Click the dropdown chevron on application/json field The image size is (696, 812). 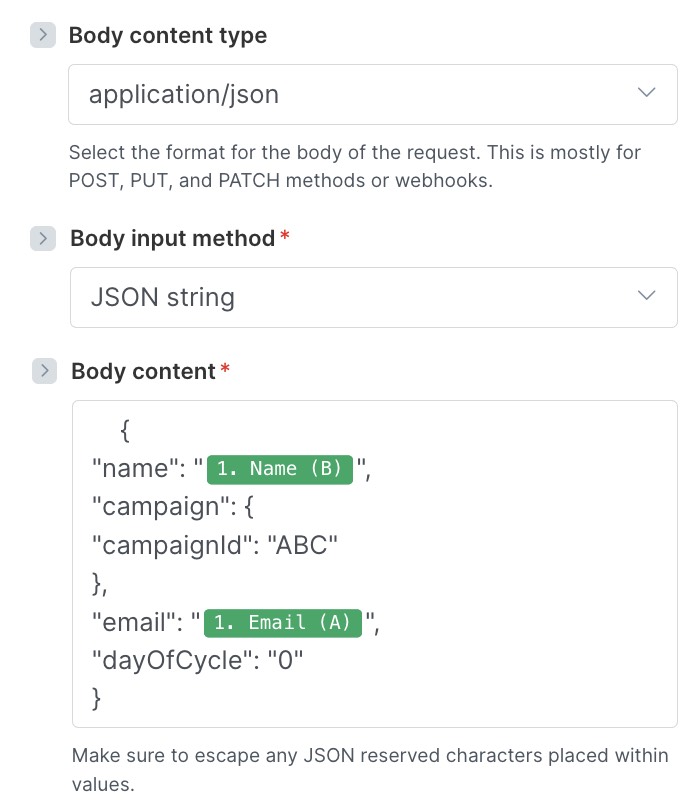(x=646, y=93)
